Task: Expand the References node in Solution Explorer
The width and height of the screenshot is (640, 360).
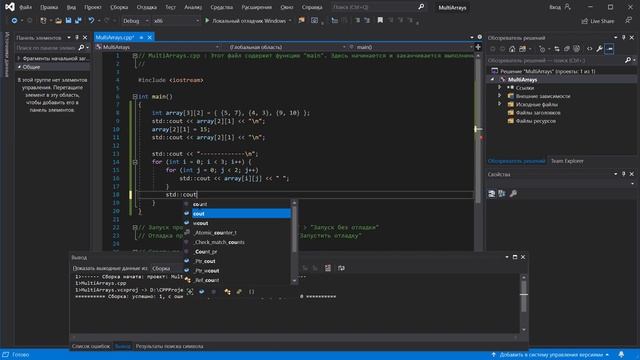Action: [499, 87]
